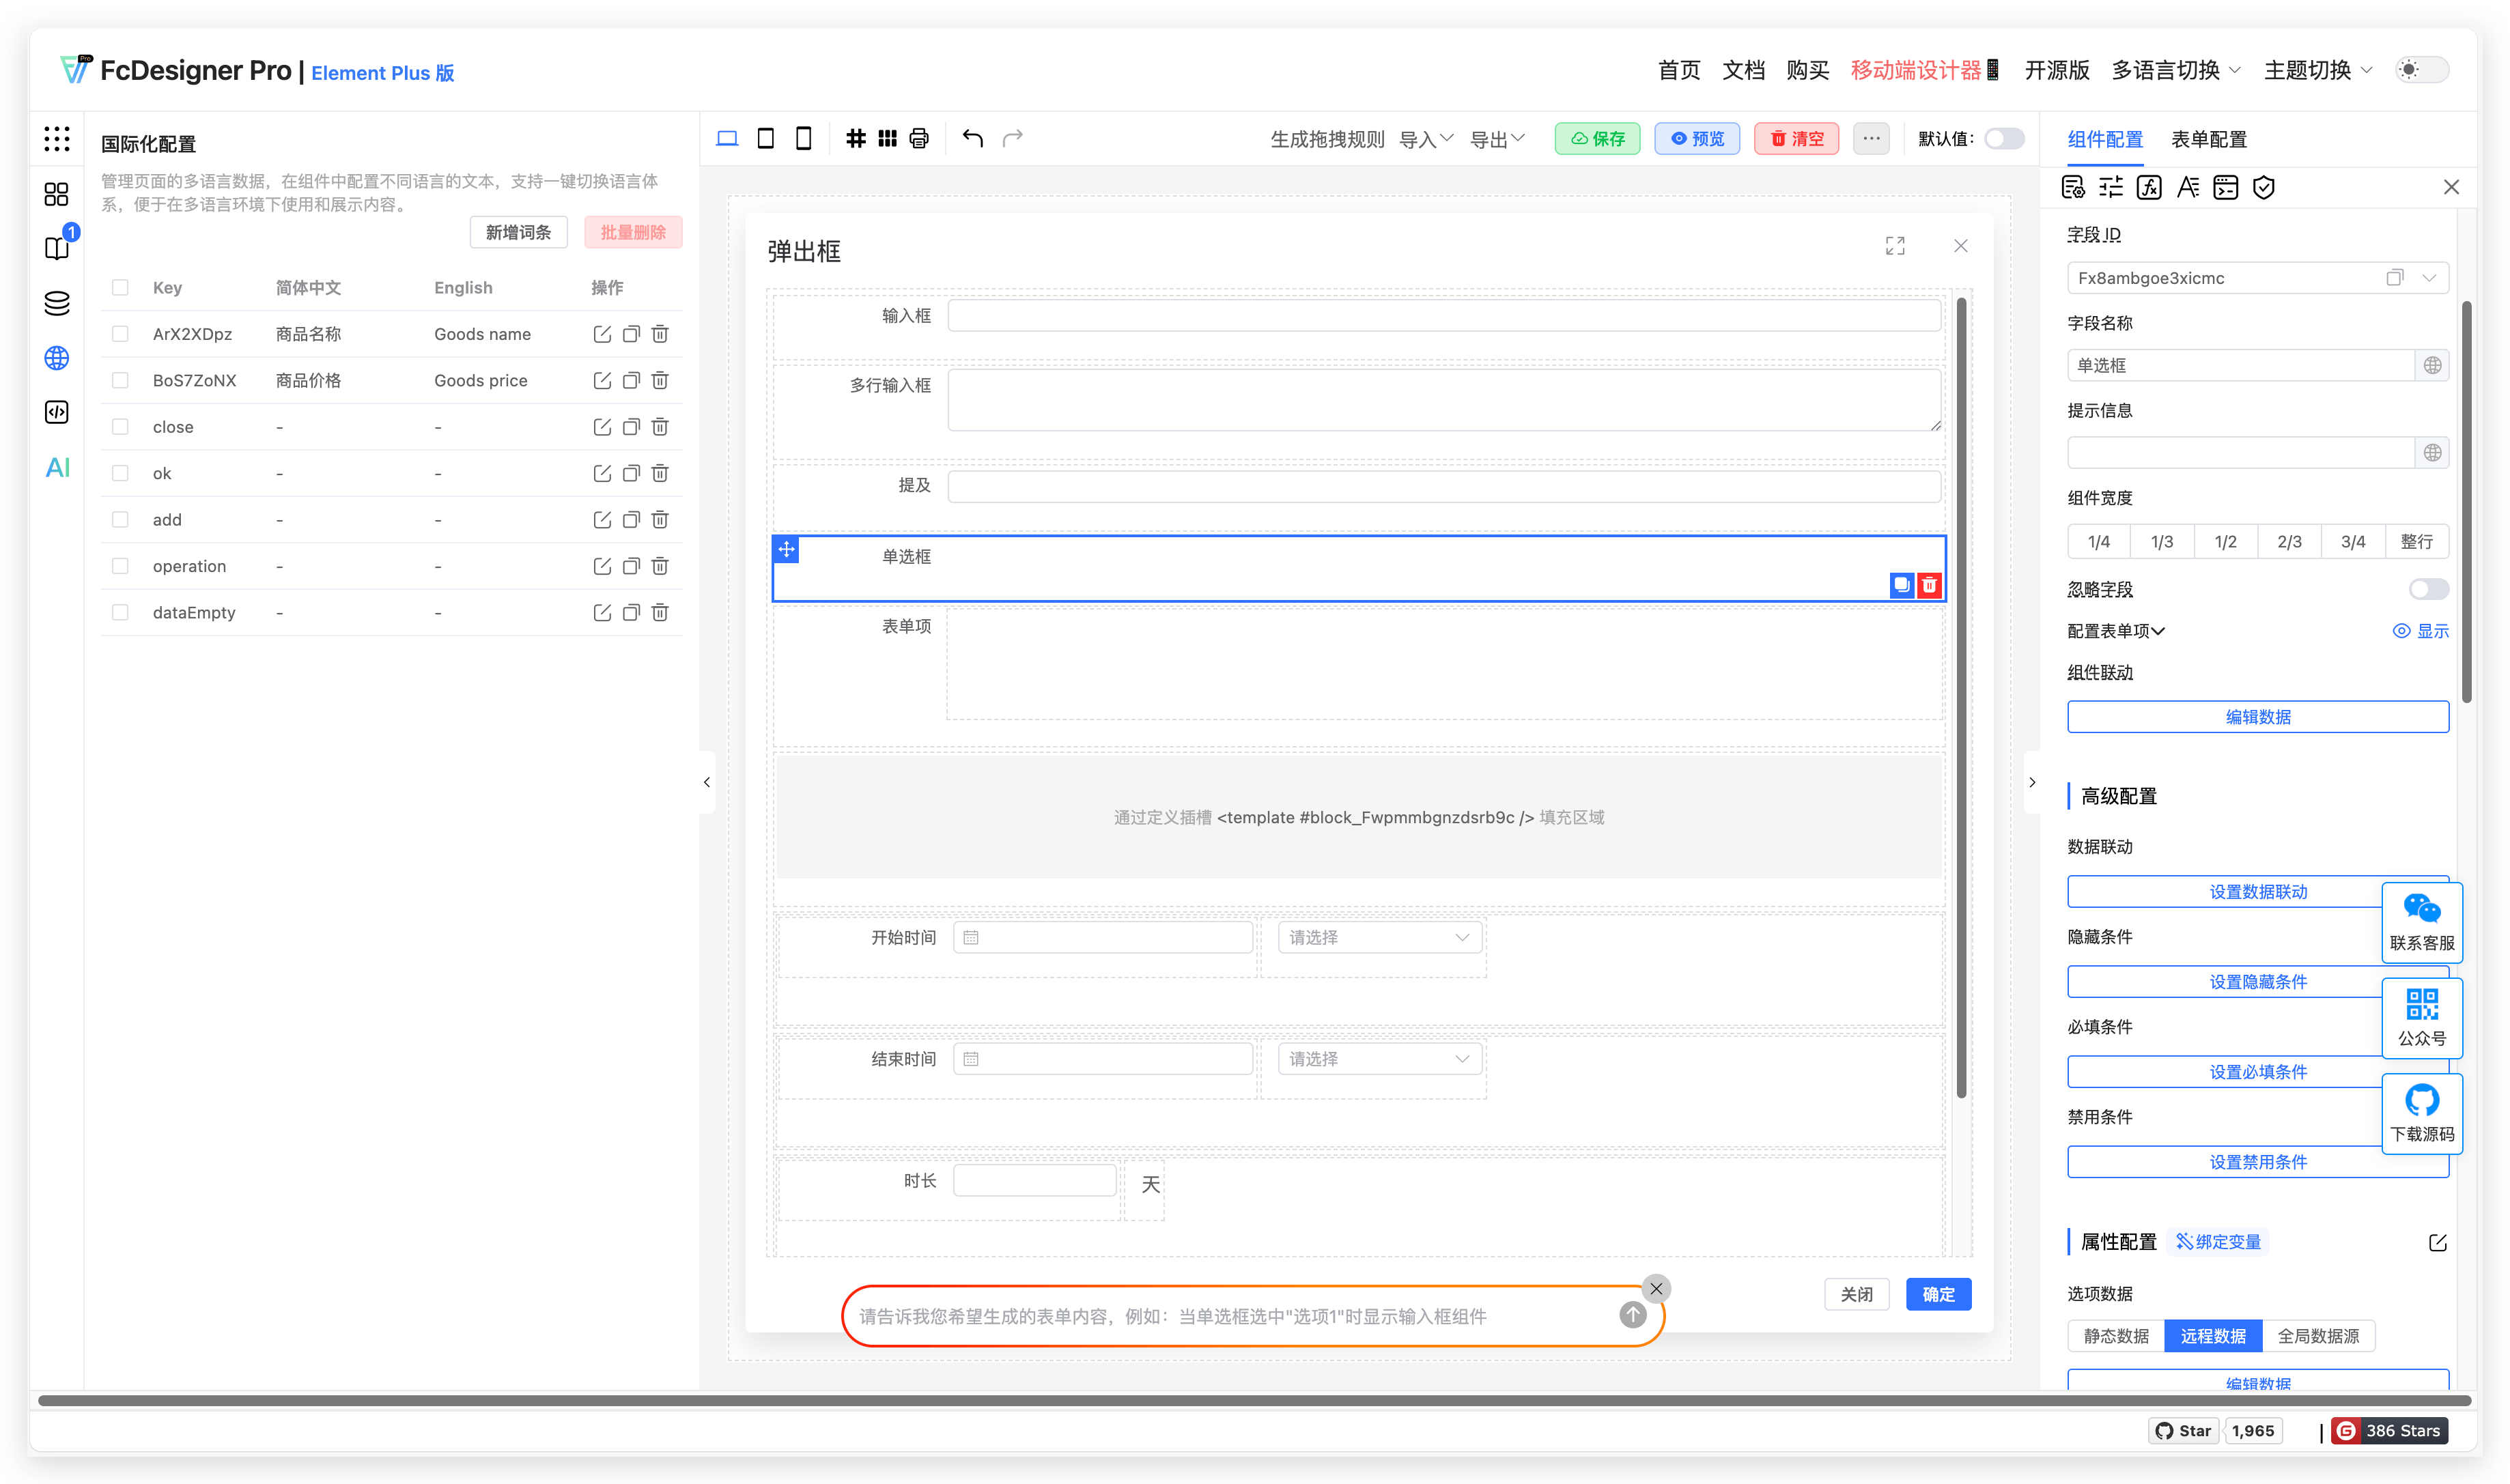Image resolution: width=2510 pixels, height=1484 pixels.
Task: Click the 新增词条 button
Action: click(x=518, y=232)
